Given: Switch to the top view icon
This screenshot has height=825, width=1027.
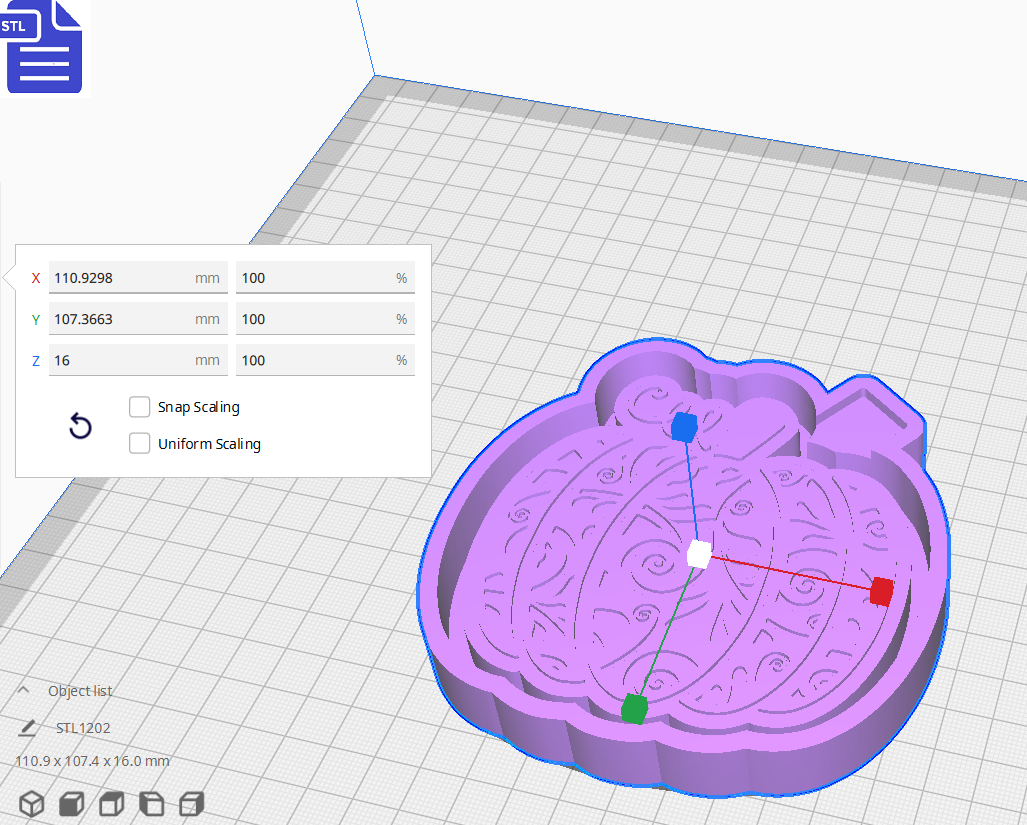Looking at the screenshot, I should tap(111, 803).
